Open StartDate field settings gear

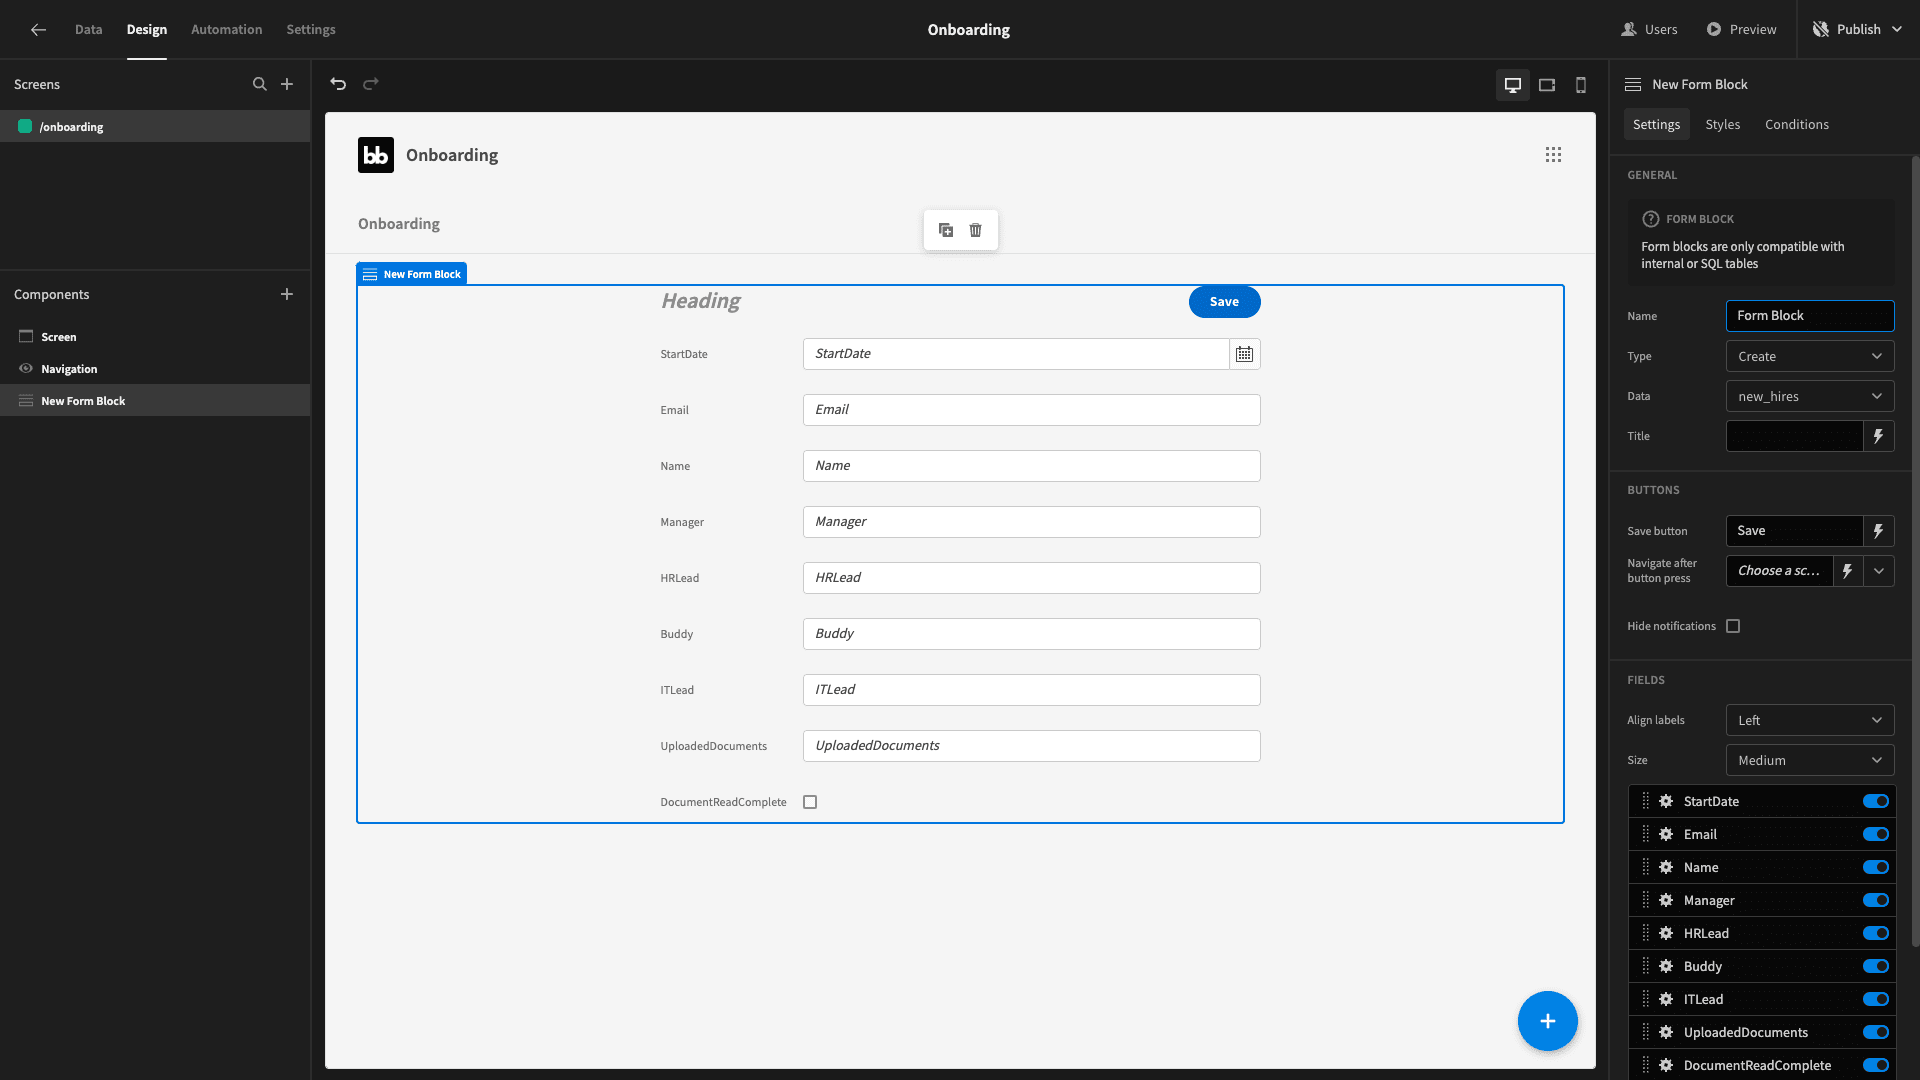click(1666, 801)
